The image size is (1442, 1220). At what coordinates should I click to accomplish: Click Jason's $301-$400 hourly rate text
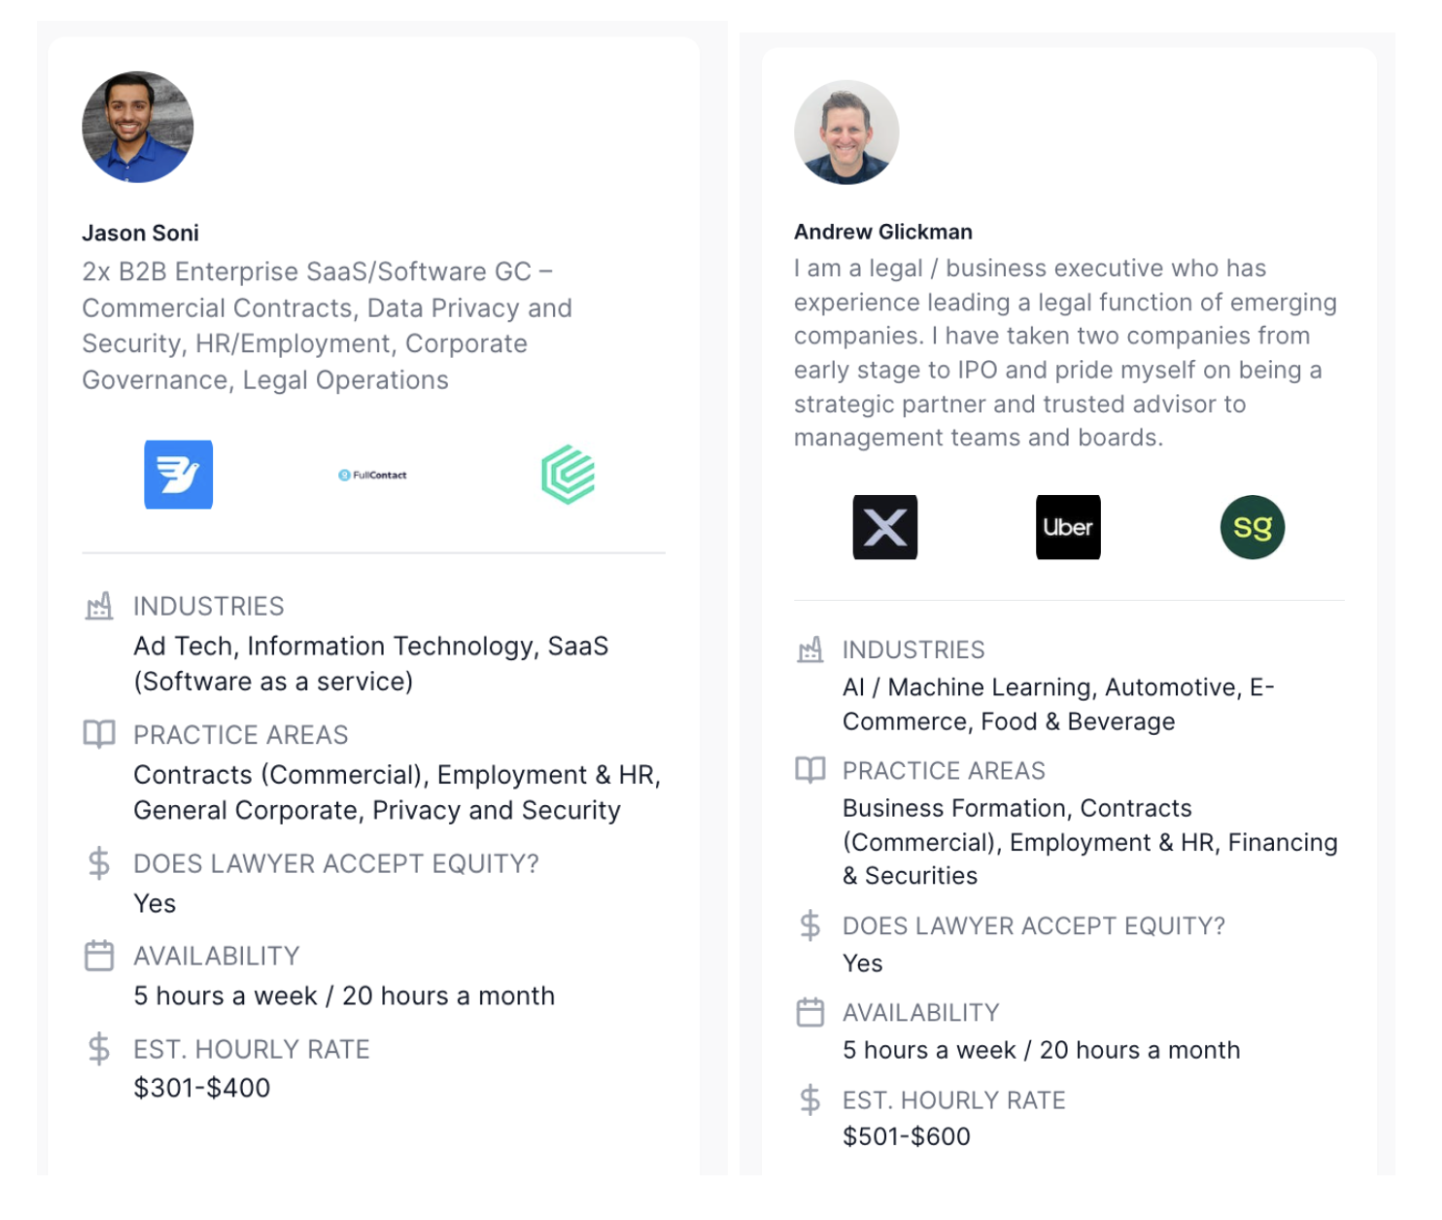[x=202, y=1088]
